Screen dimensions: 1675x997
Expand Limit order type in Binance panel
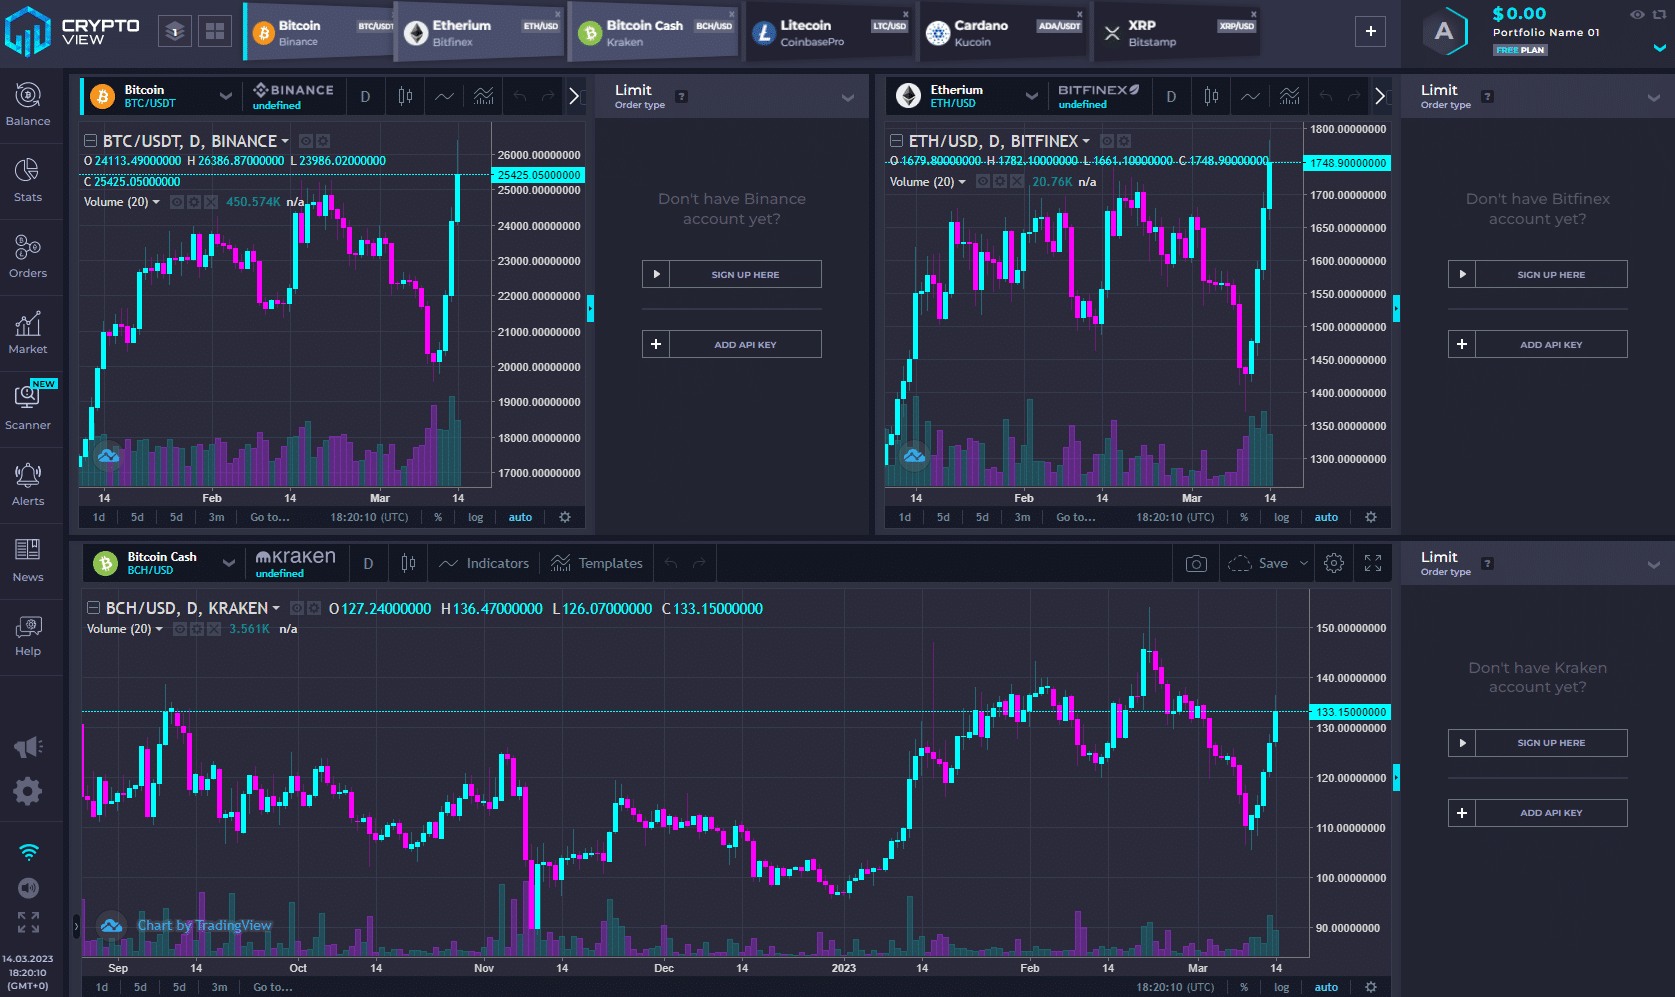(x=848, y=97)
